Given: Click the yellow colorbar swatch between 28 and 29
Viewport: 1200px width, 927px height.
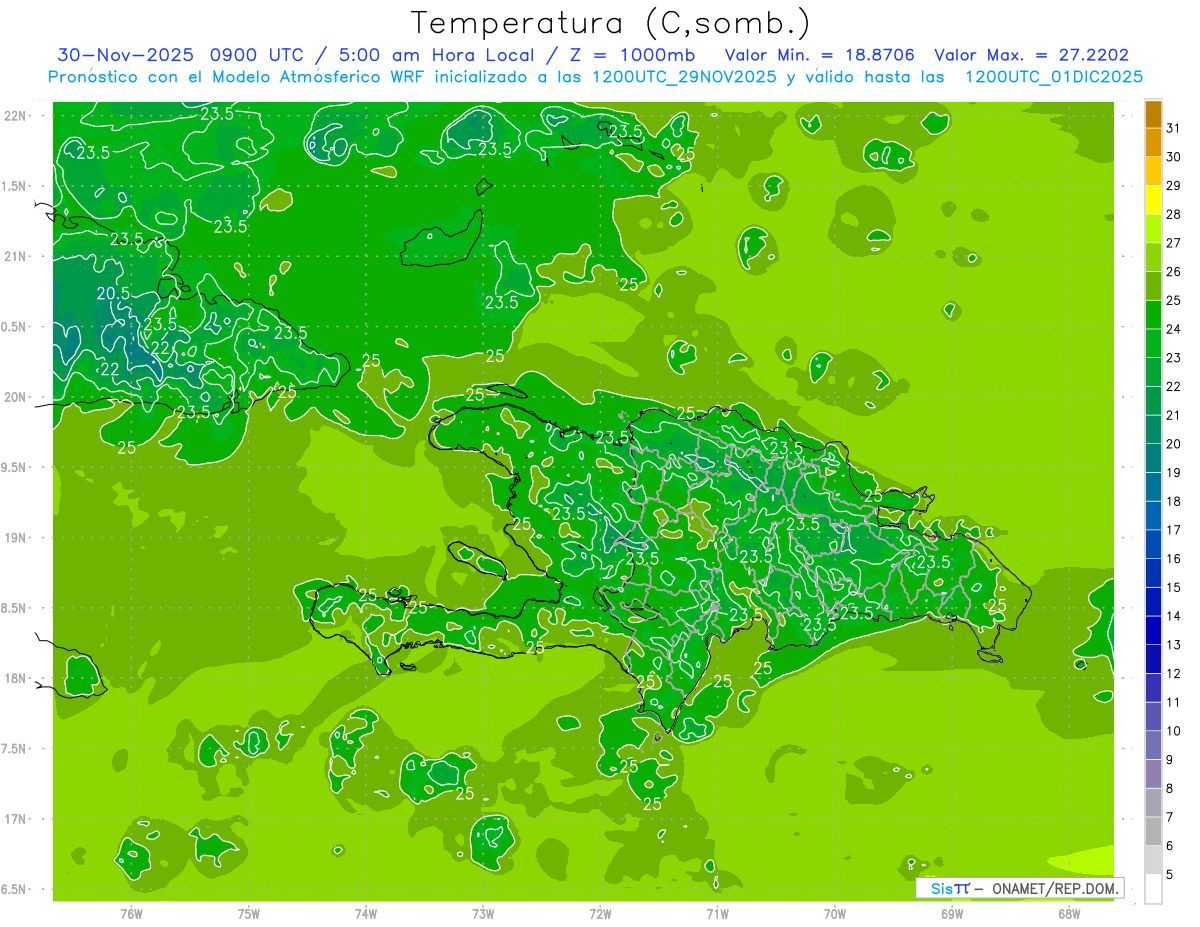Looking at the screenshot, I should click(1153, 200).
